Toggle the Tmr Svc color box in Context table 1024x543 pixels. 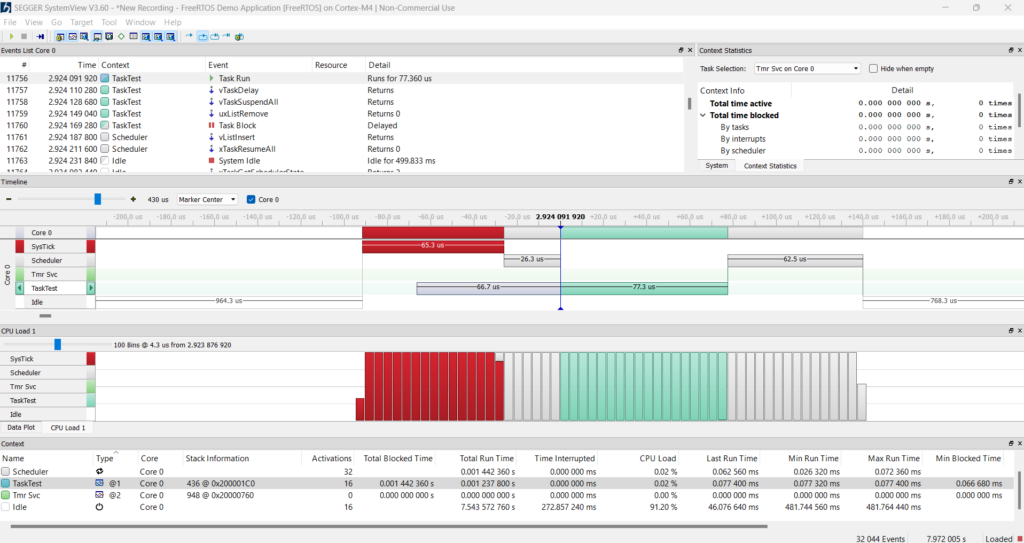(x=6, y=495)
